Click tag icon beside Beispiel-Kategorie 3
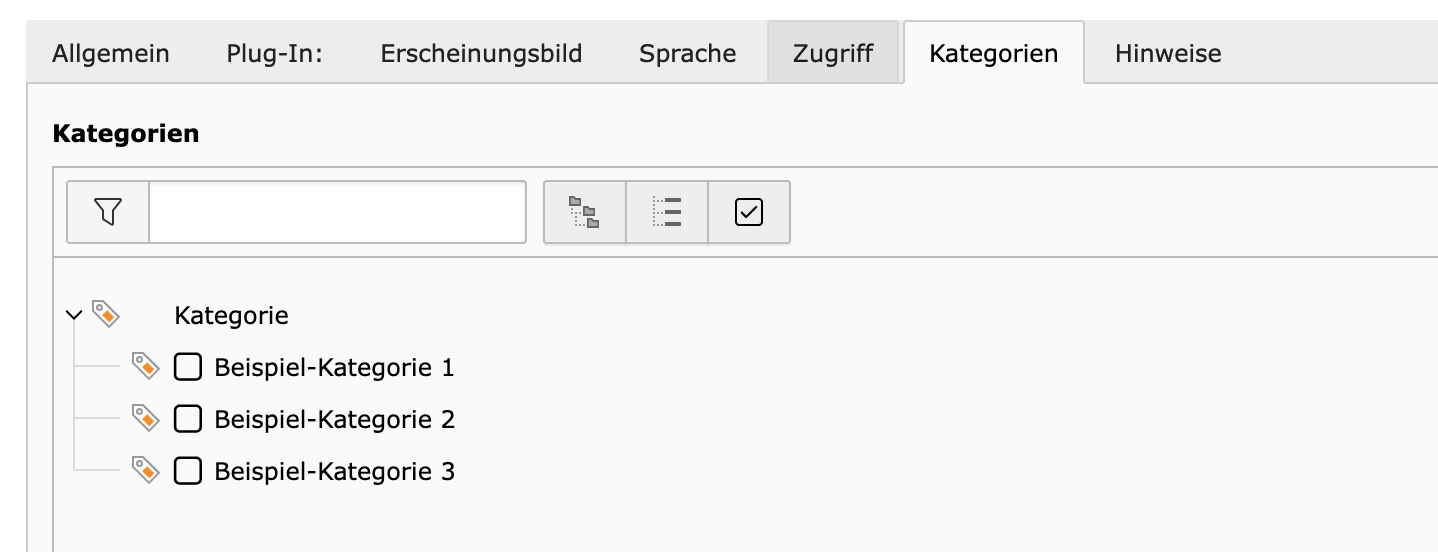The height and width of the screenshot is (552, 1438). click(146, 470)
